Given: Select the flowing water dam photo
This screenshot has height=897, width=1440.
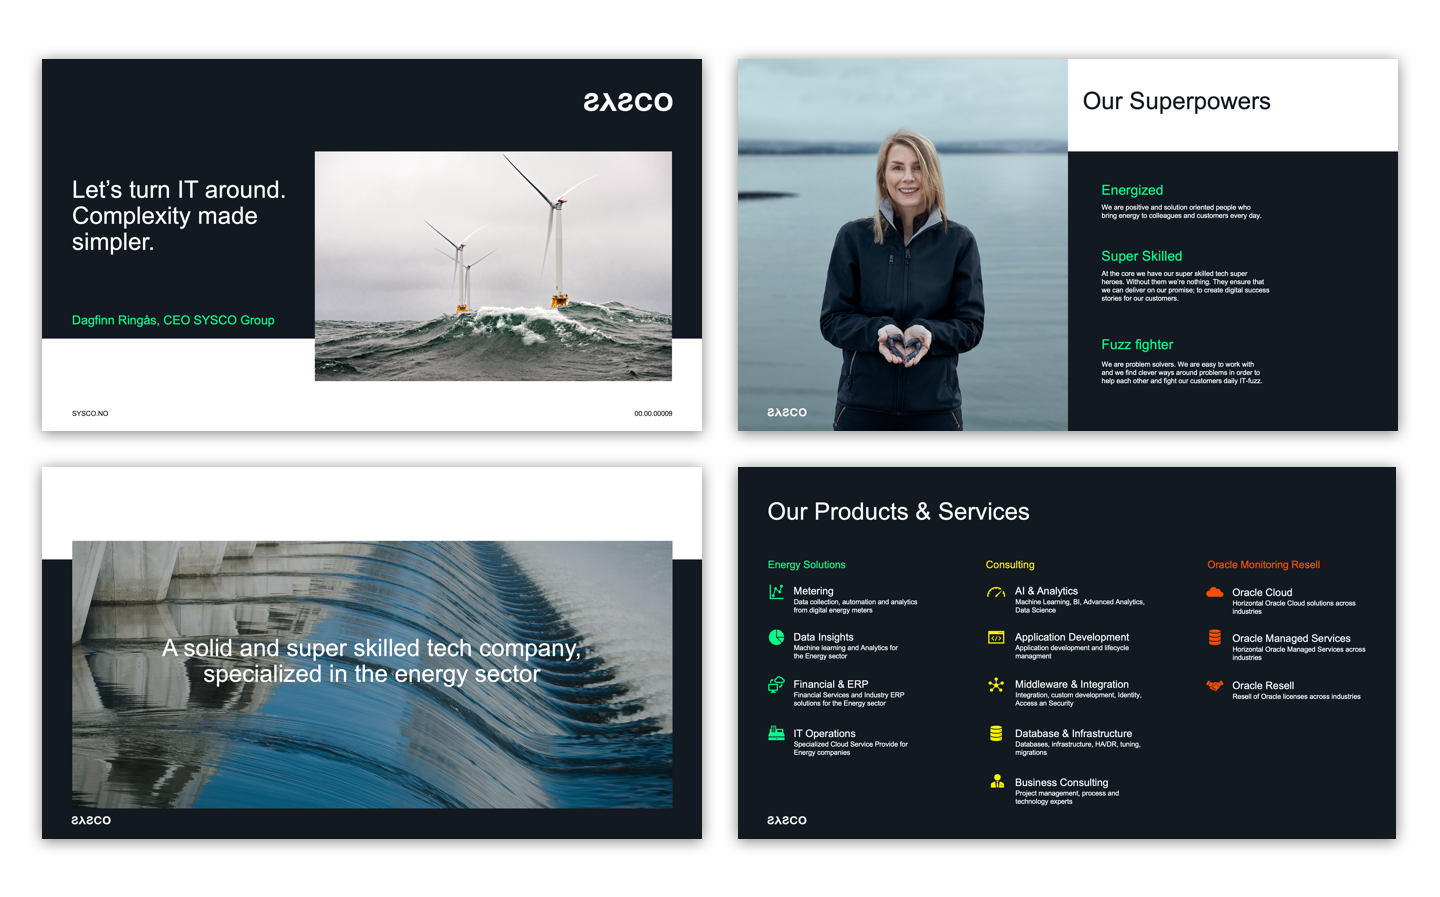Looking at the screenshot, I should click(372, 674).
